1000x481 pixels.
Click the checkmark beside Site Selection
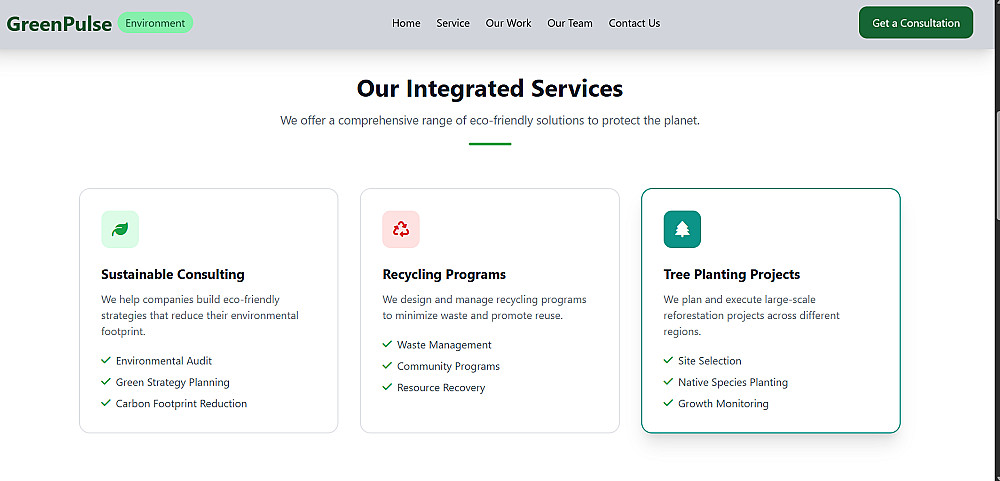(668, 360)
